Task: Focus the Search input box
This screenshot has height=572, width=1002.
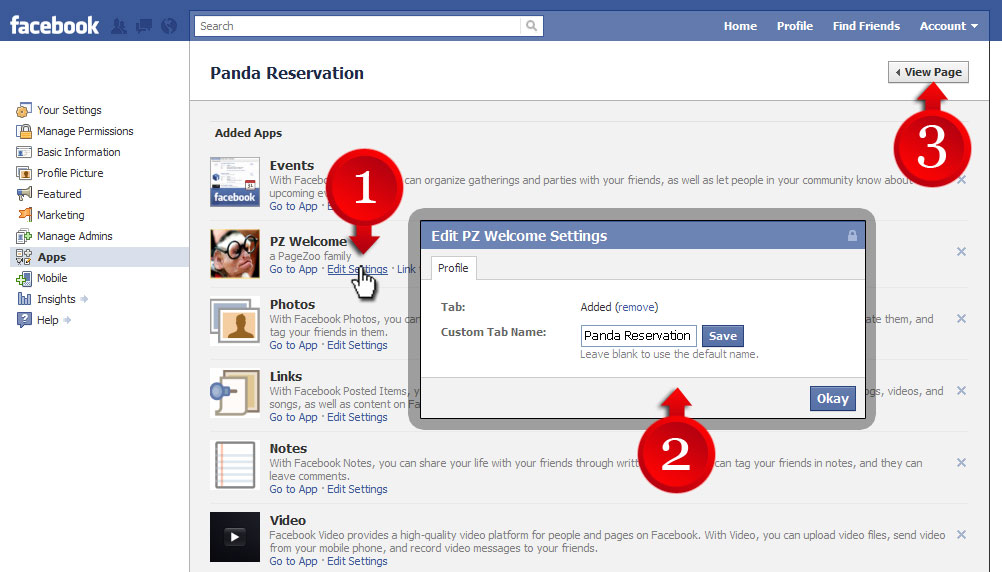Action: point(358,26)
